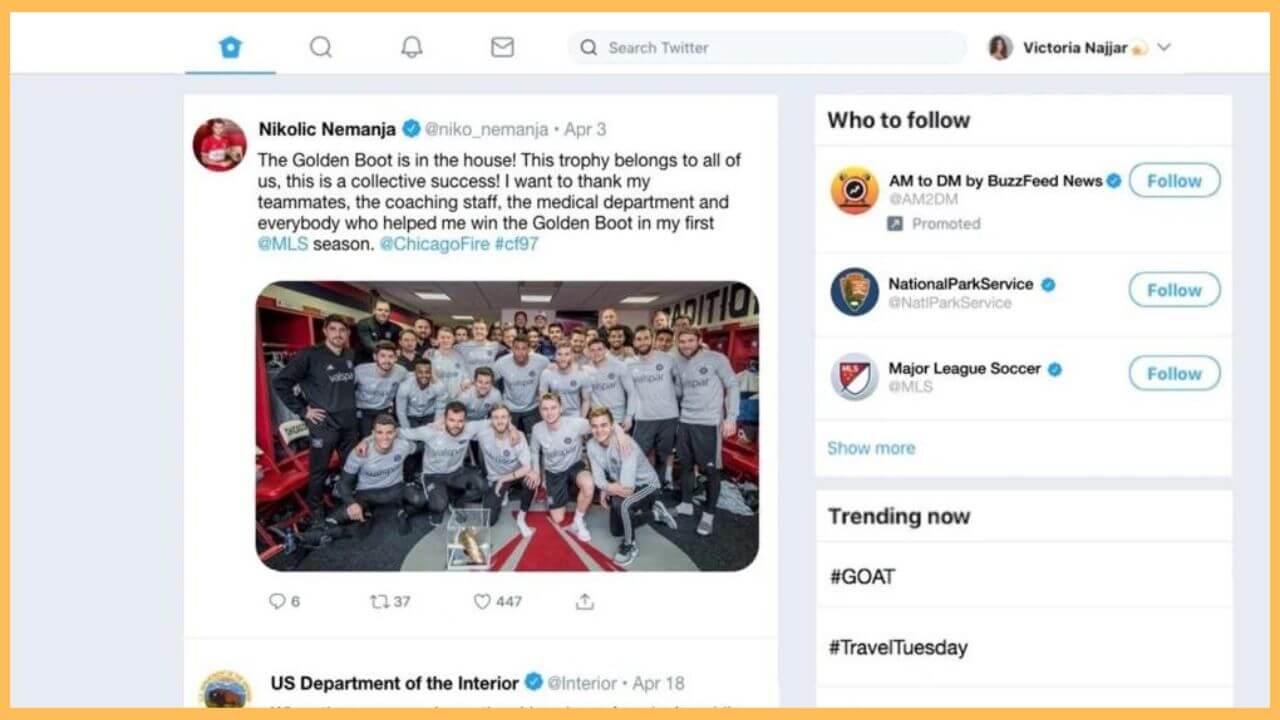Open the Home tab icon
The height and width of the screenshot is (720, 1280).
click(231, 47)
